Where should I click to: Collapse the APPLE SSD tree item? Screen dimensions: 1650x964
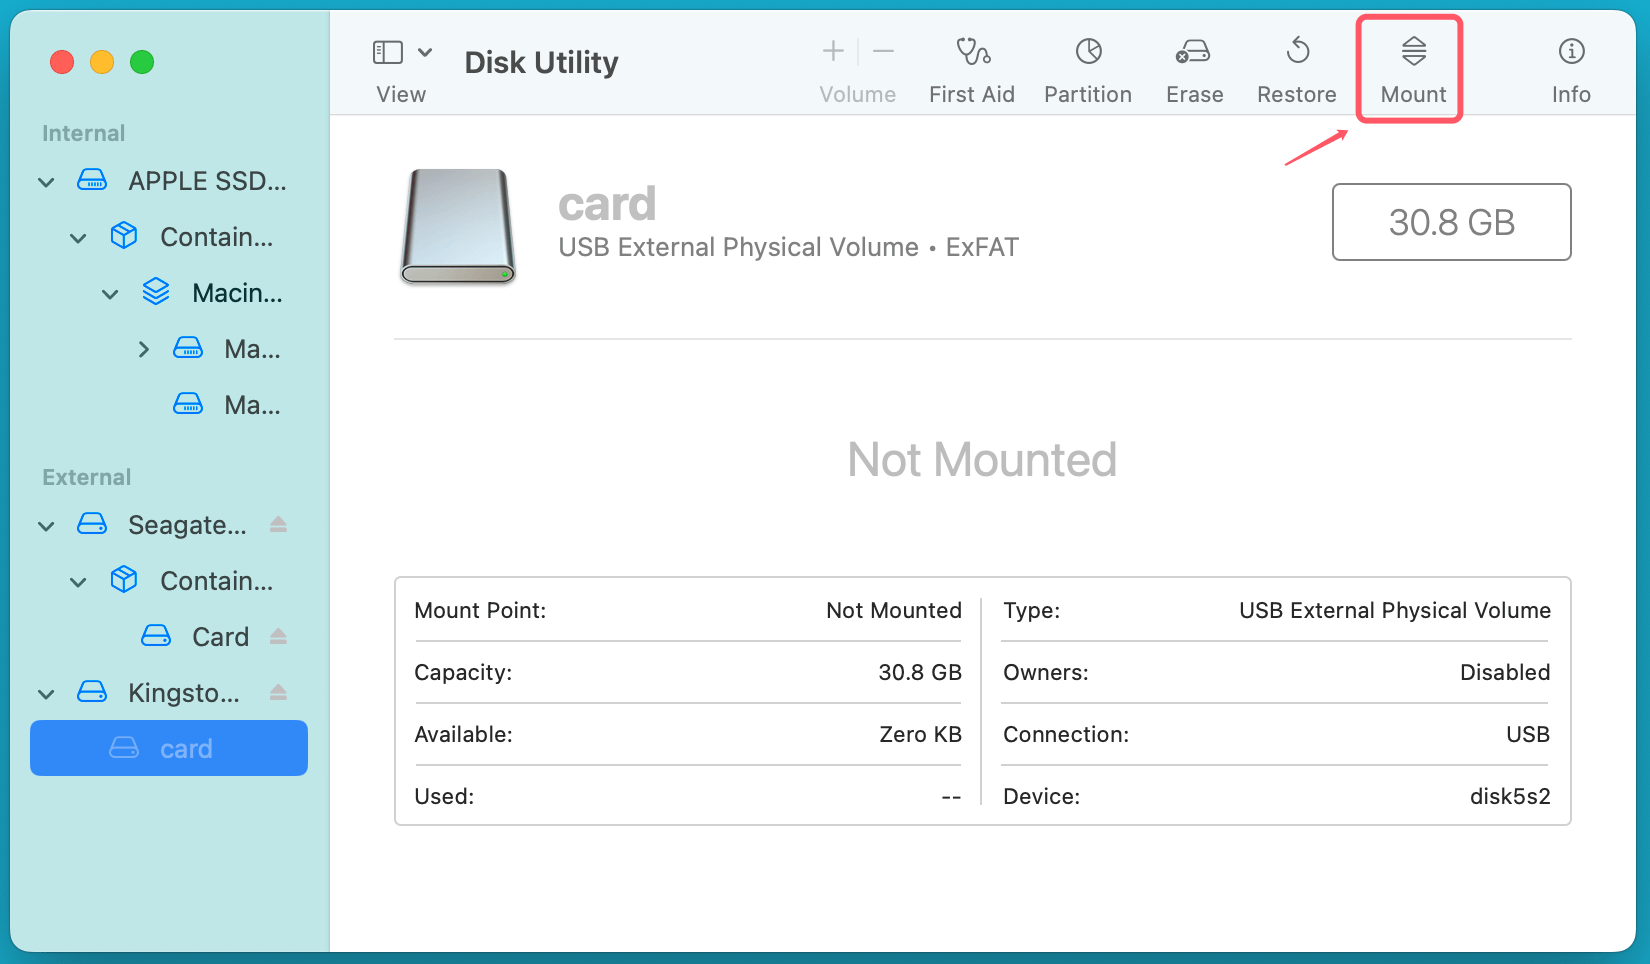click(x=45, y=181)
